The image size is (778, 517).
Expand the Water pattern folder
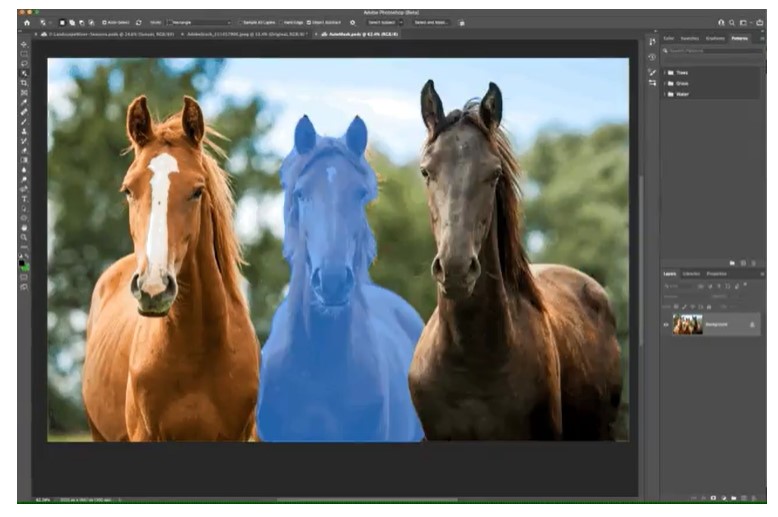coord(665,94)
